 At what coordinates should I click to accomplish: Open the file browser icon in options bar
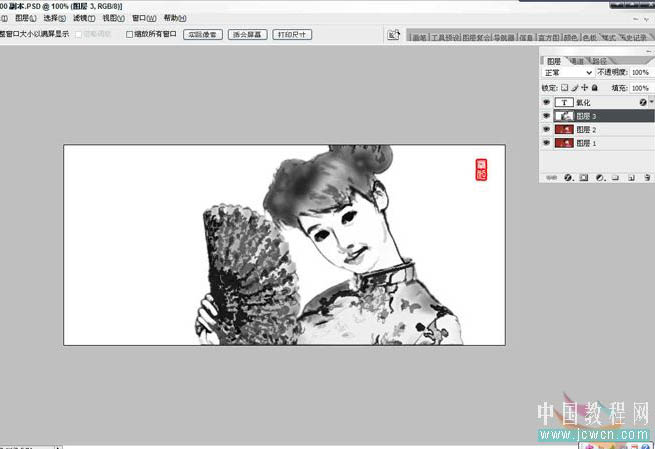[395, 35]
